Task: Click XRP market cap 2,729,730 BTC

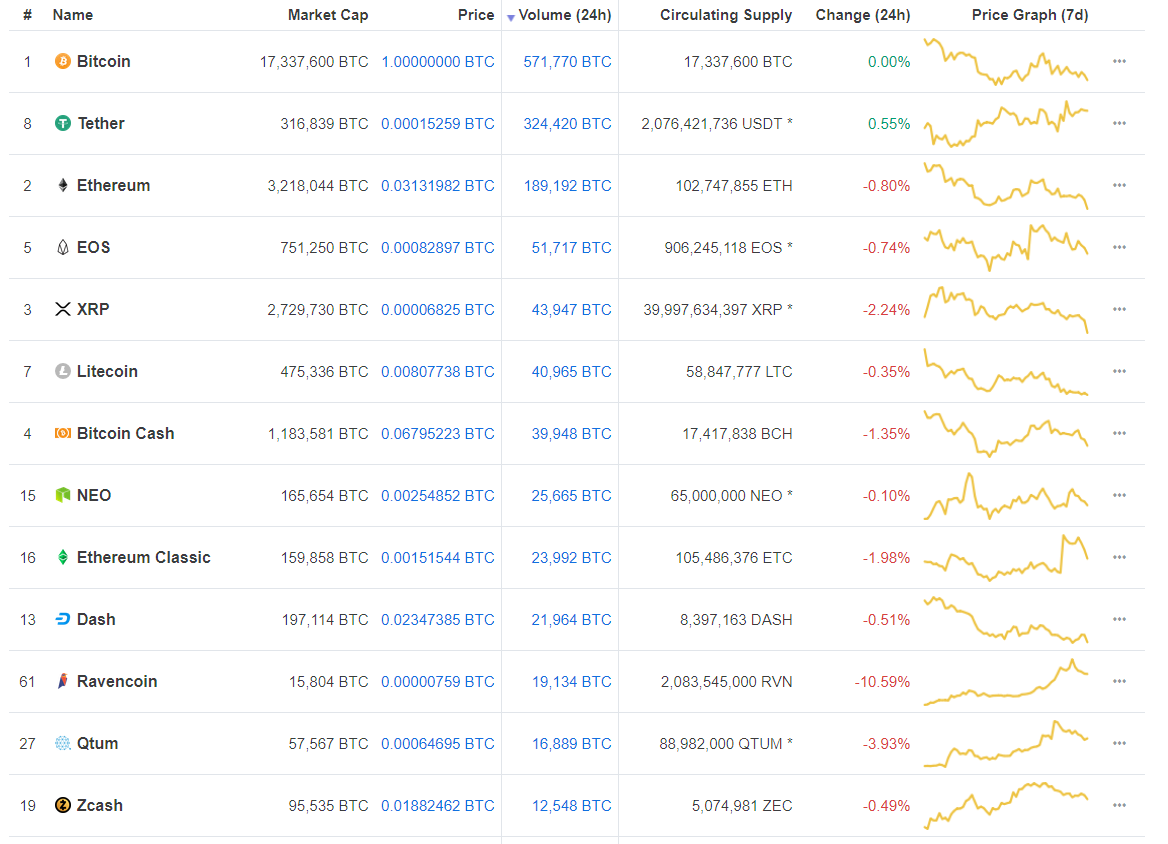Action: [x=318, y=309]
